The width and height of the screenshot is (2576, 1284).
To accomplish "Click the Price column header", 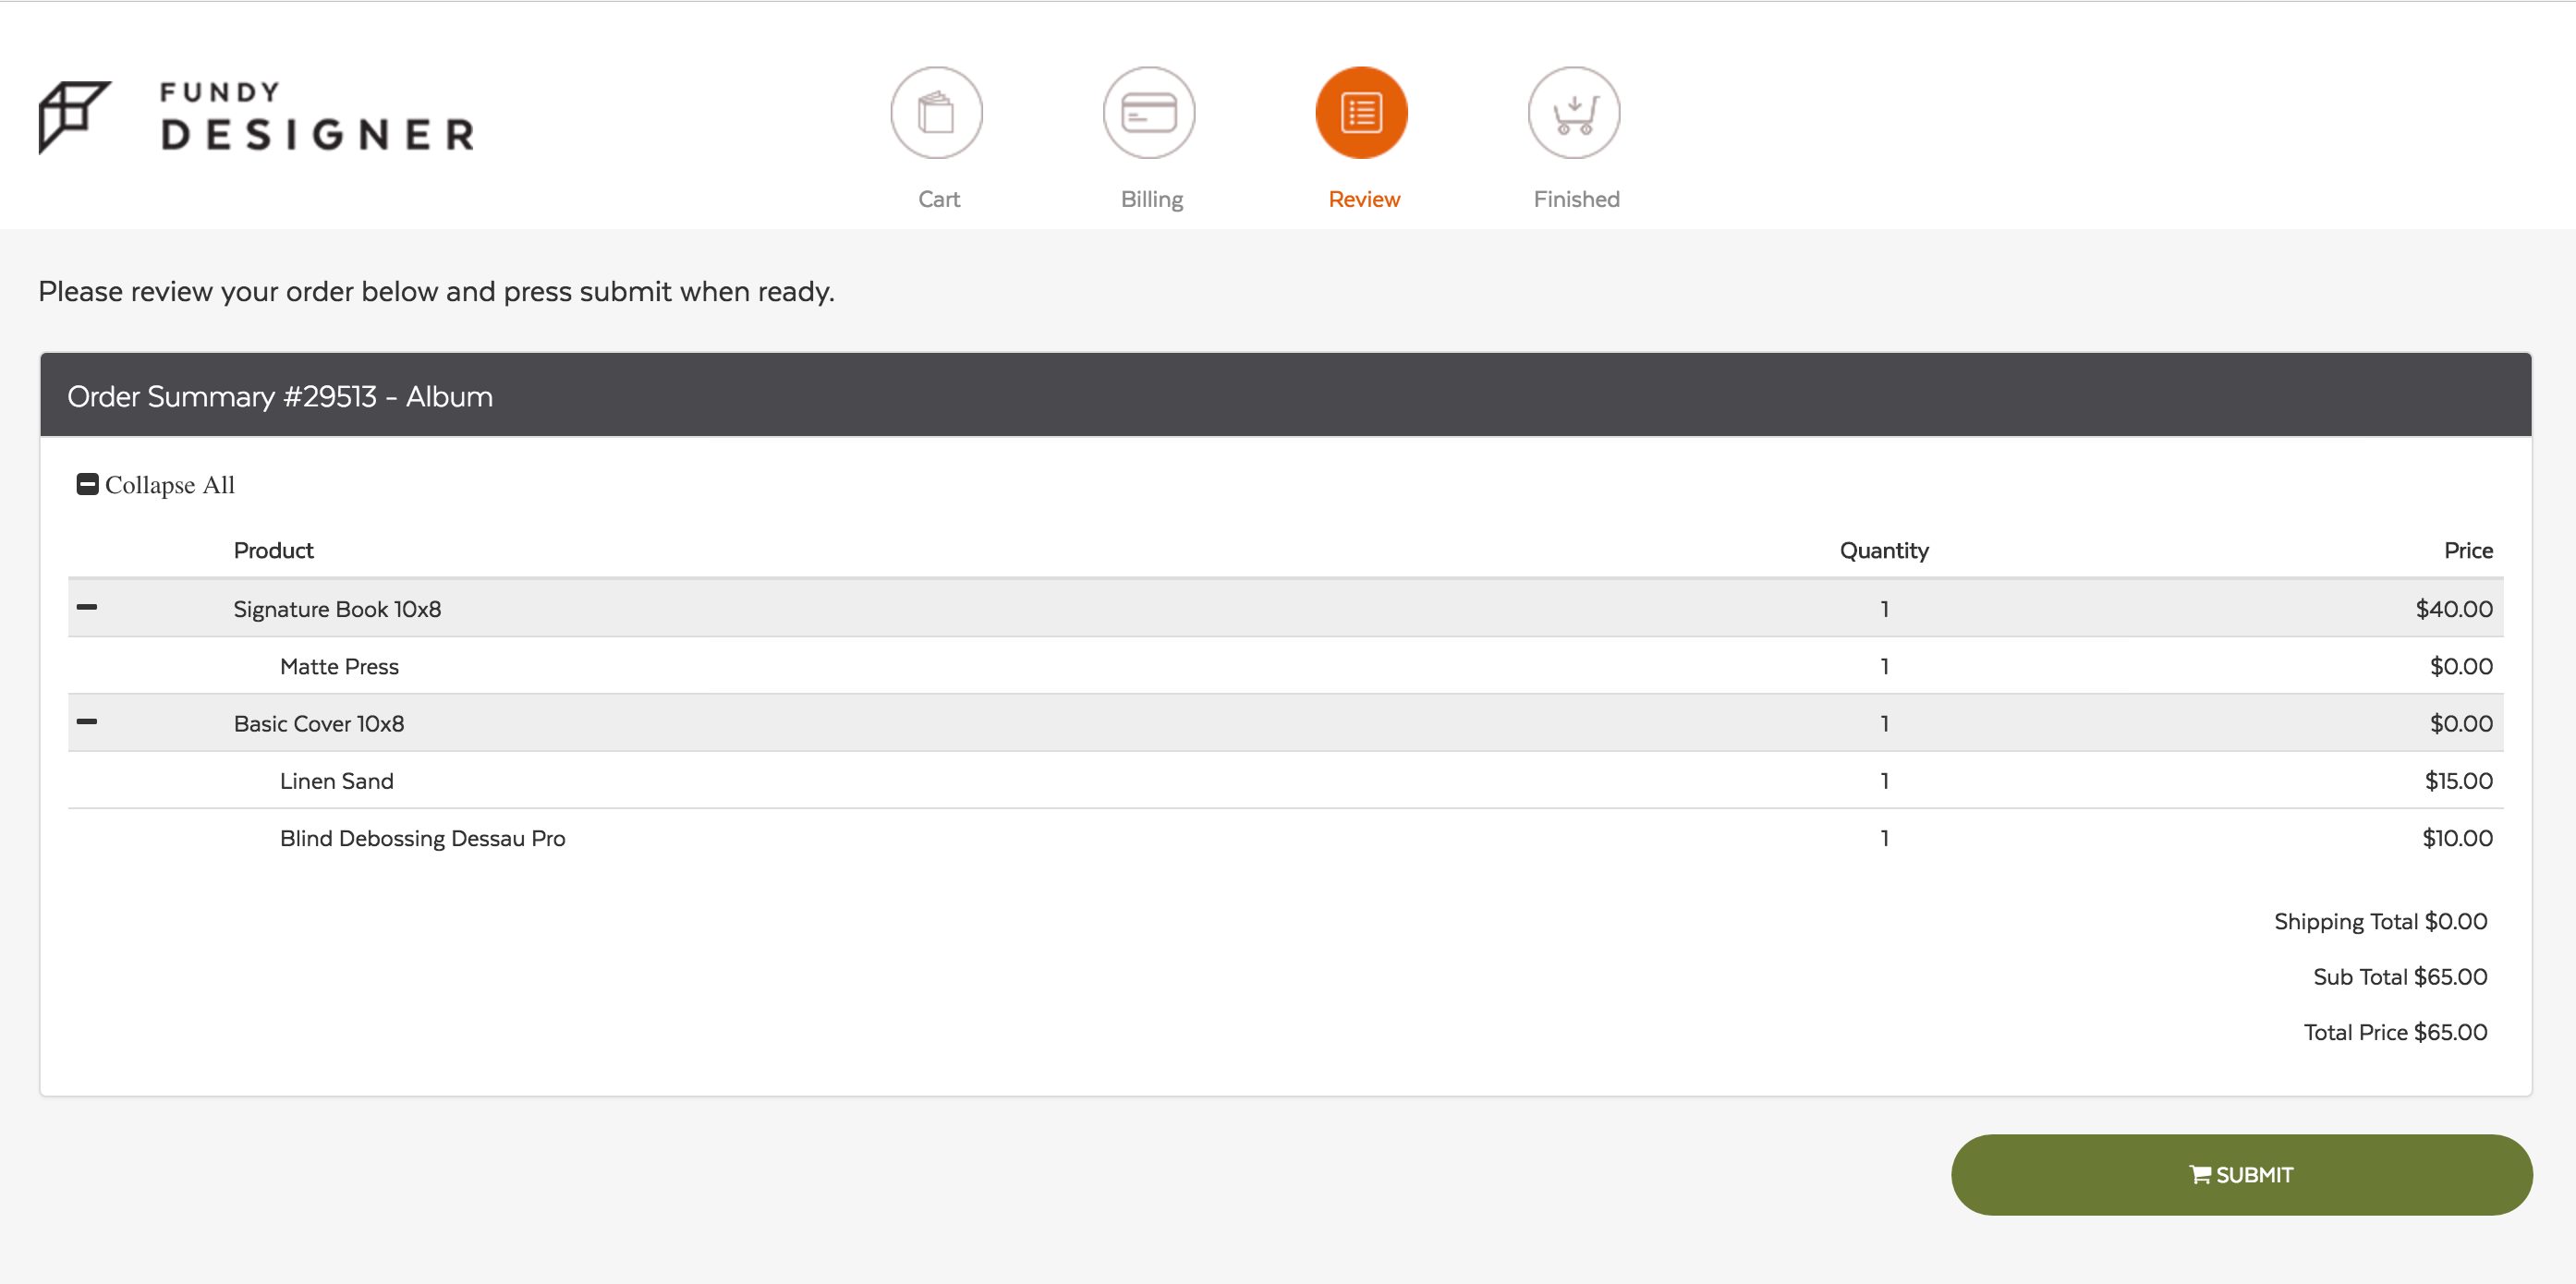I will click(x=2468, y=550).
